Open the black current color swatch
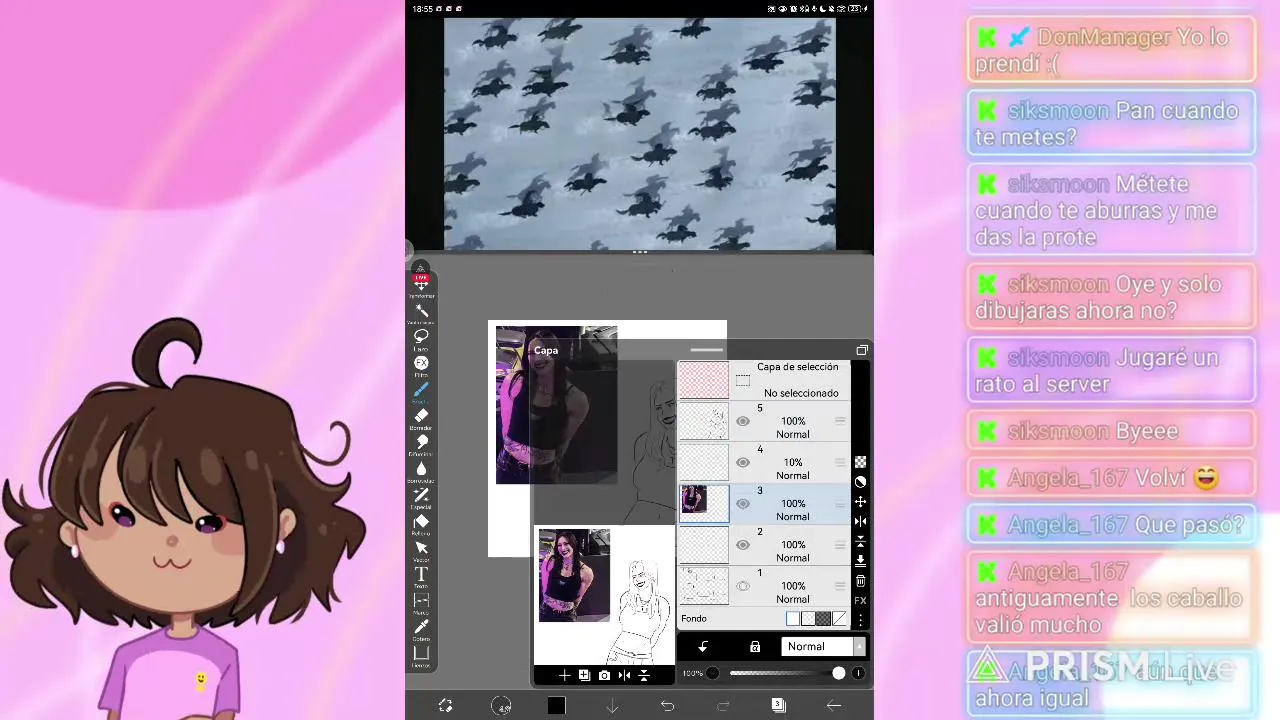 pyautogui.click(x=557, y=706)
